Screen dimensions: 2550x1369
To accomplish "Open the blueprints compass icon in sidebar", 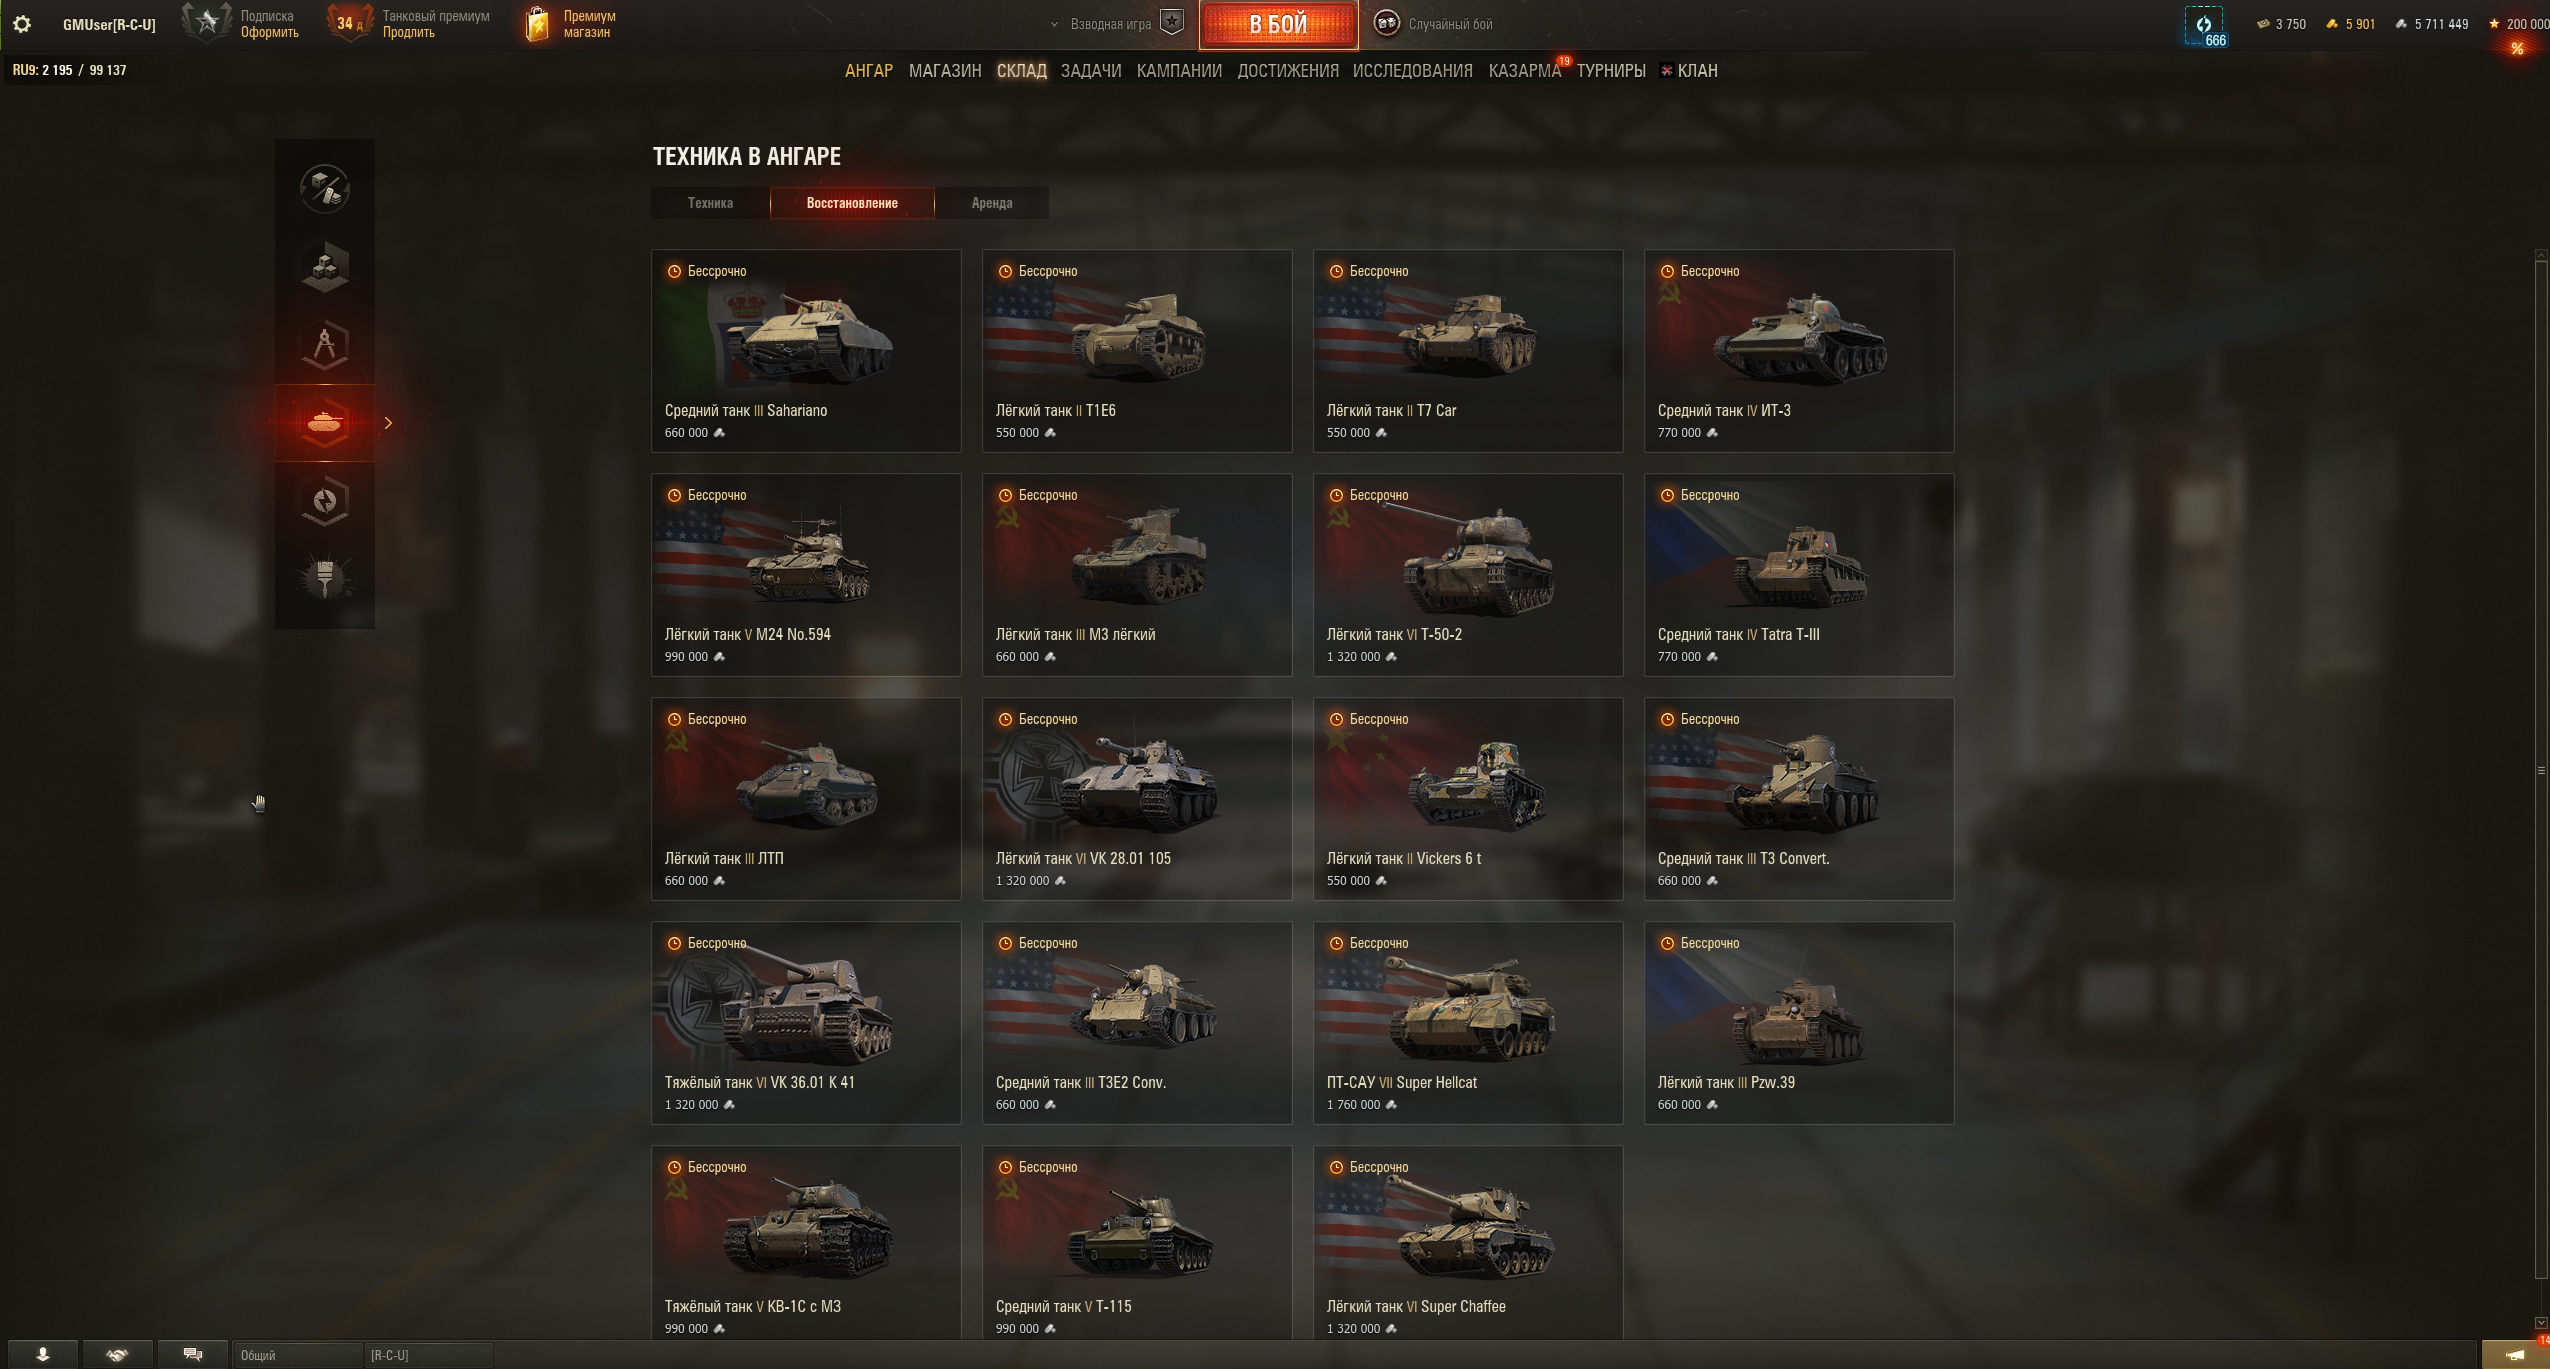I will pyautogui.click(x=325, y=345).
